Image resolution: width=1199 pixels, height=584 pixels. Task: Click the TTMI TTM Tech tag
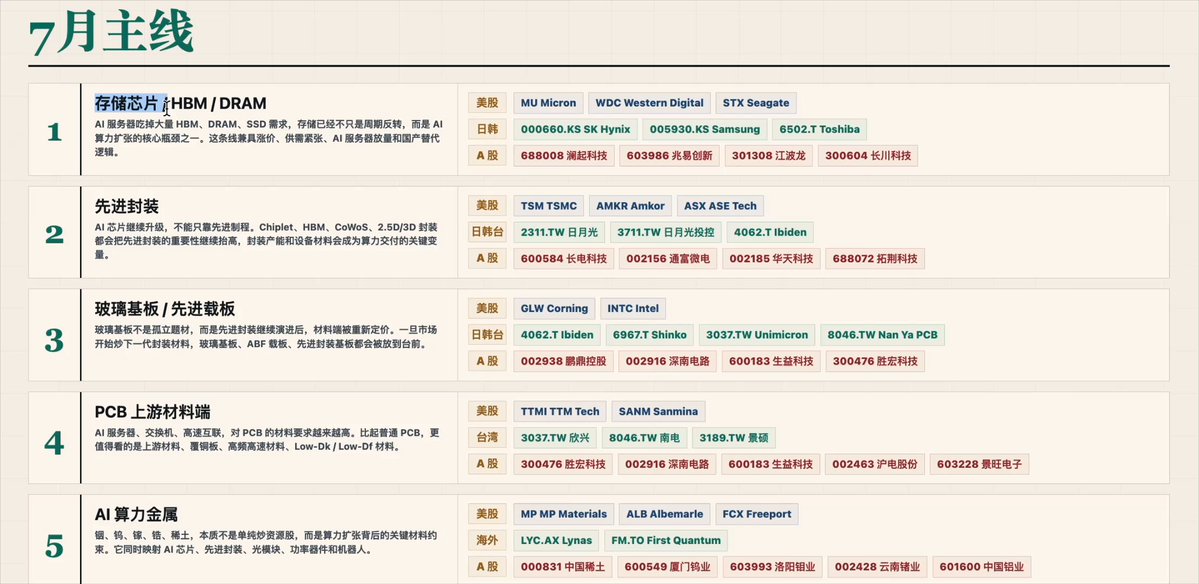click(560, 411)
